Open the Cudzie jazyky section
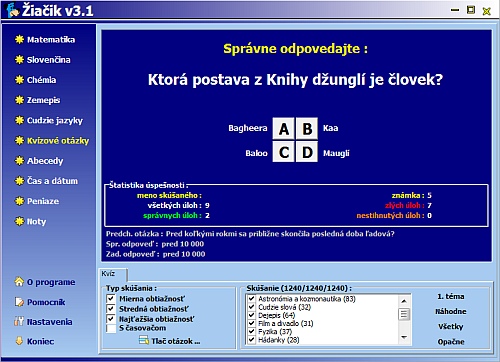 click(x=55, y=120)
